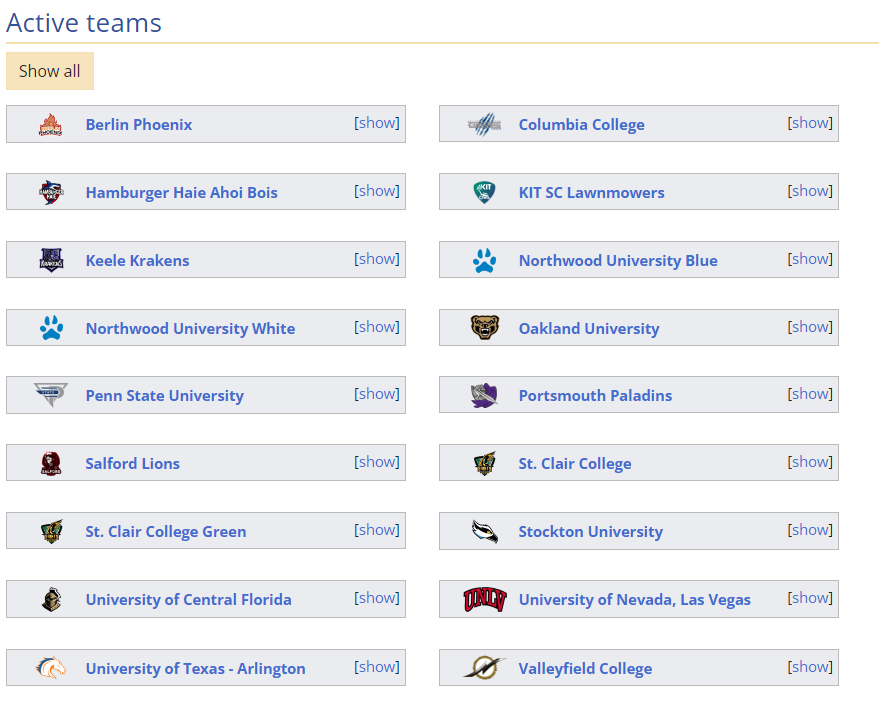The image size is (879, 702).
Task: Click the Oakland University bear logo
Action: point(485,327)
